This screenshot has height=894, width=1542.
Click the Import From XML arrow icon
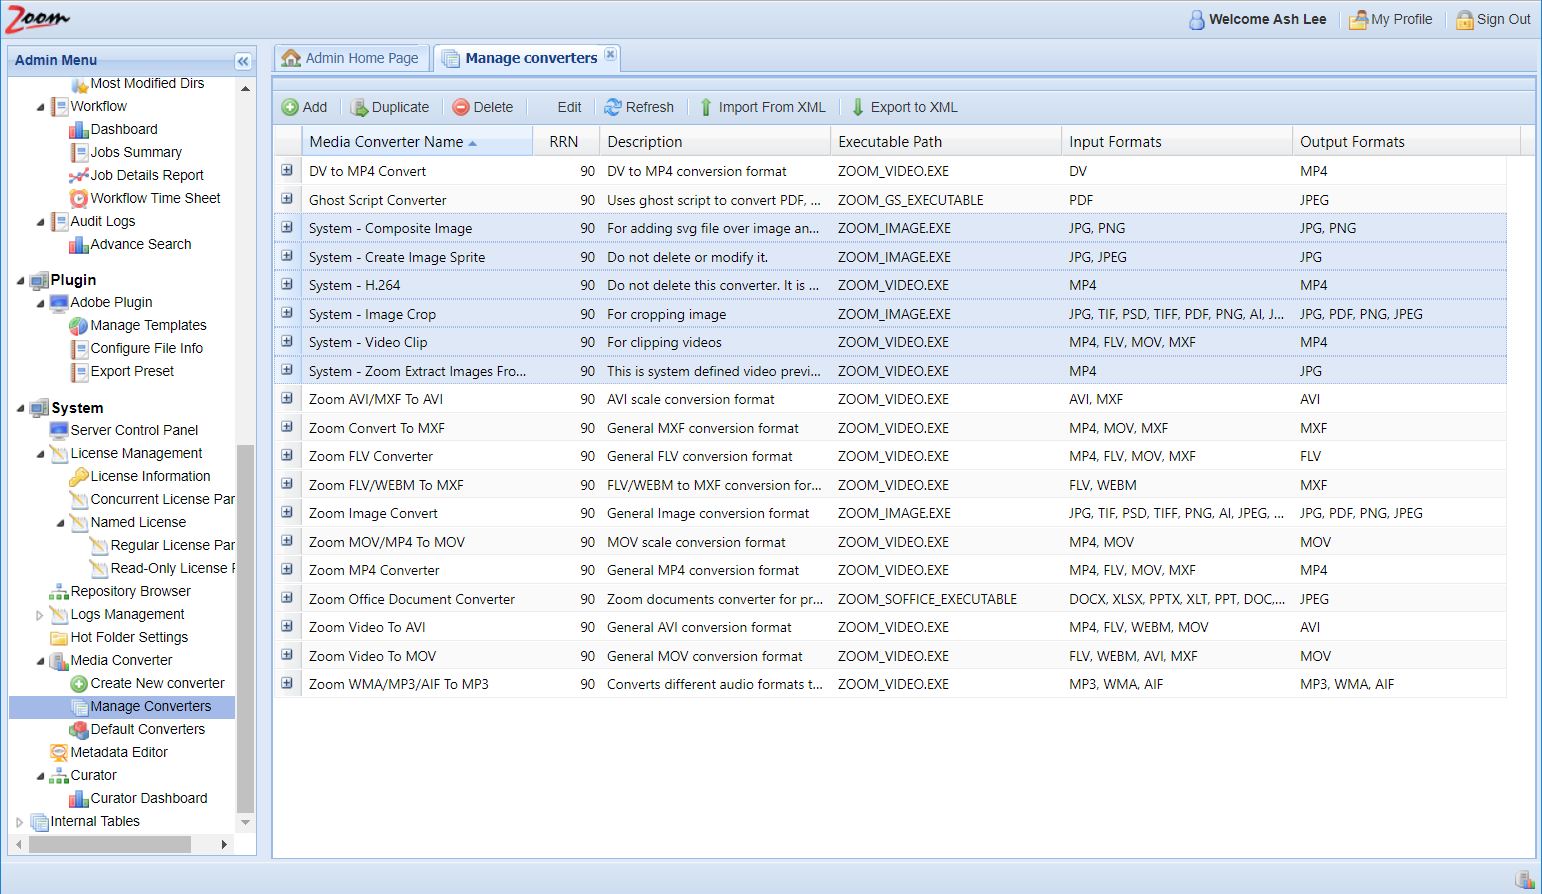tap(706, 107)
